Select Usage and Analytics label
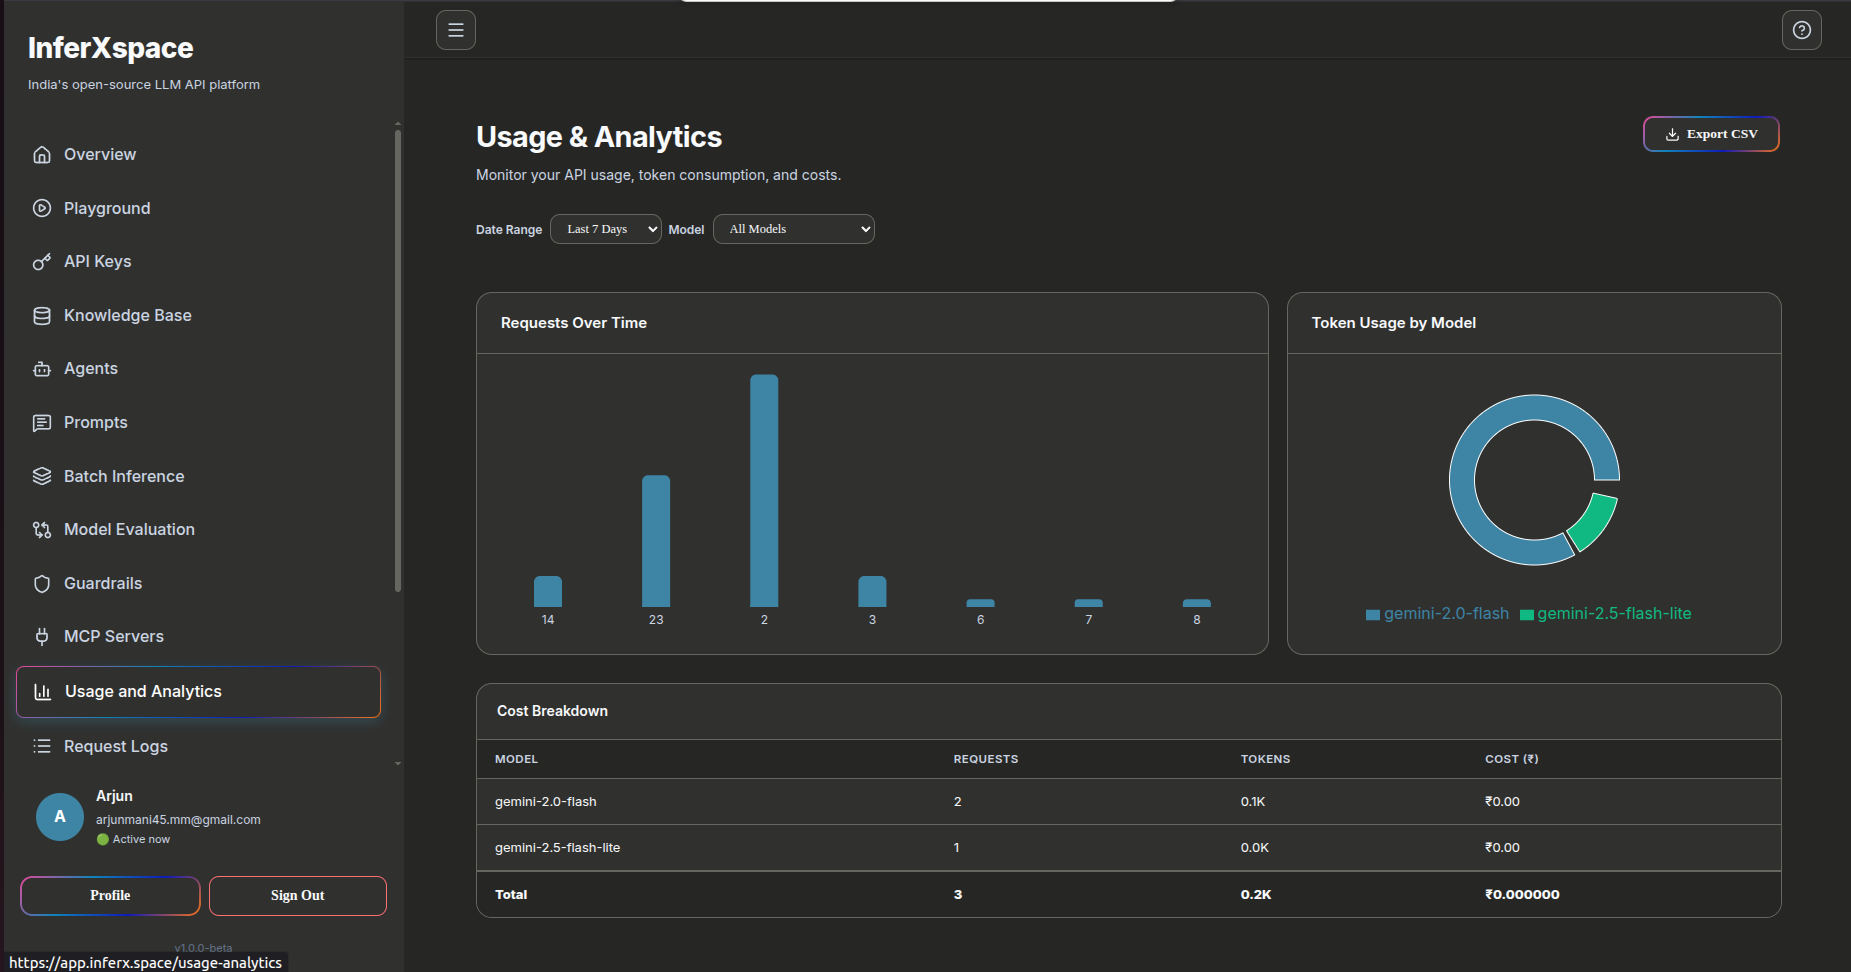Screen dimensions: 1851x972 (x=143, y=691)
